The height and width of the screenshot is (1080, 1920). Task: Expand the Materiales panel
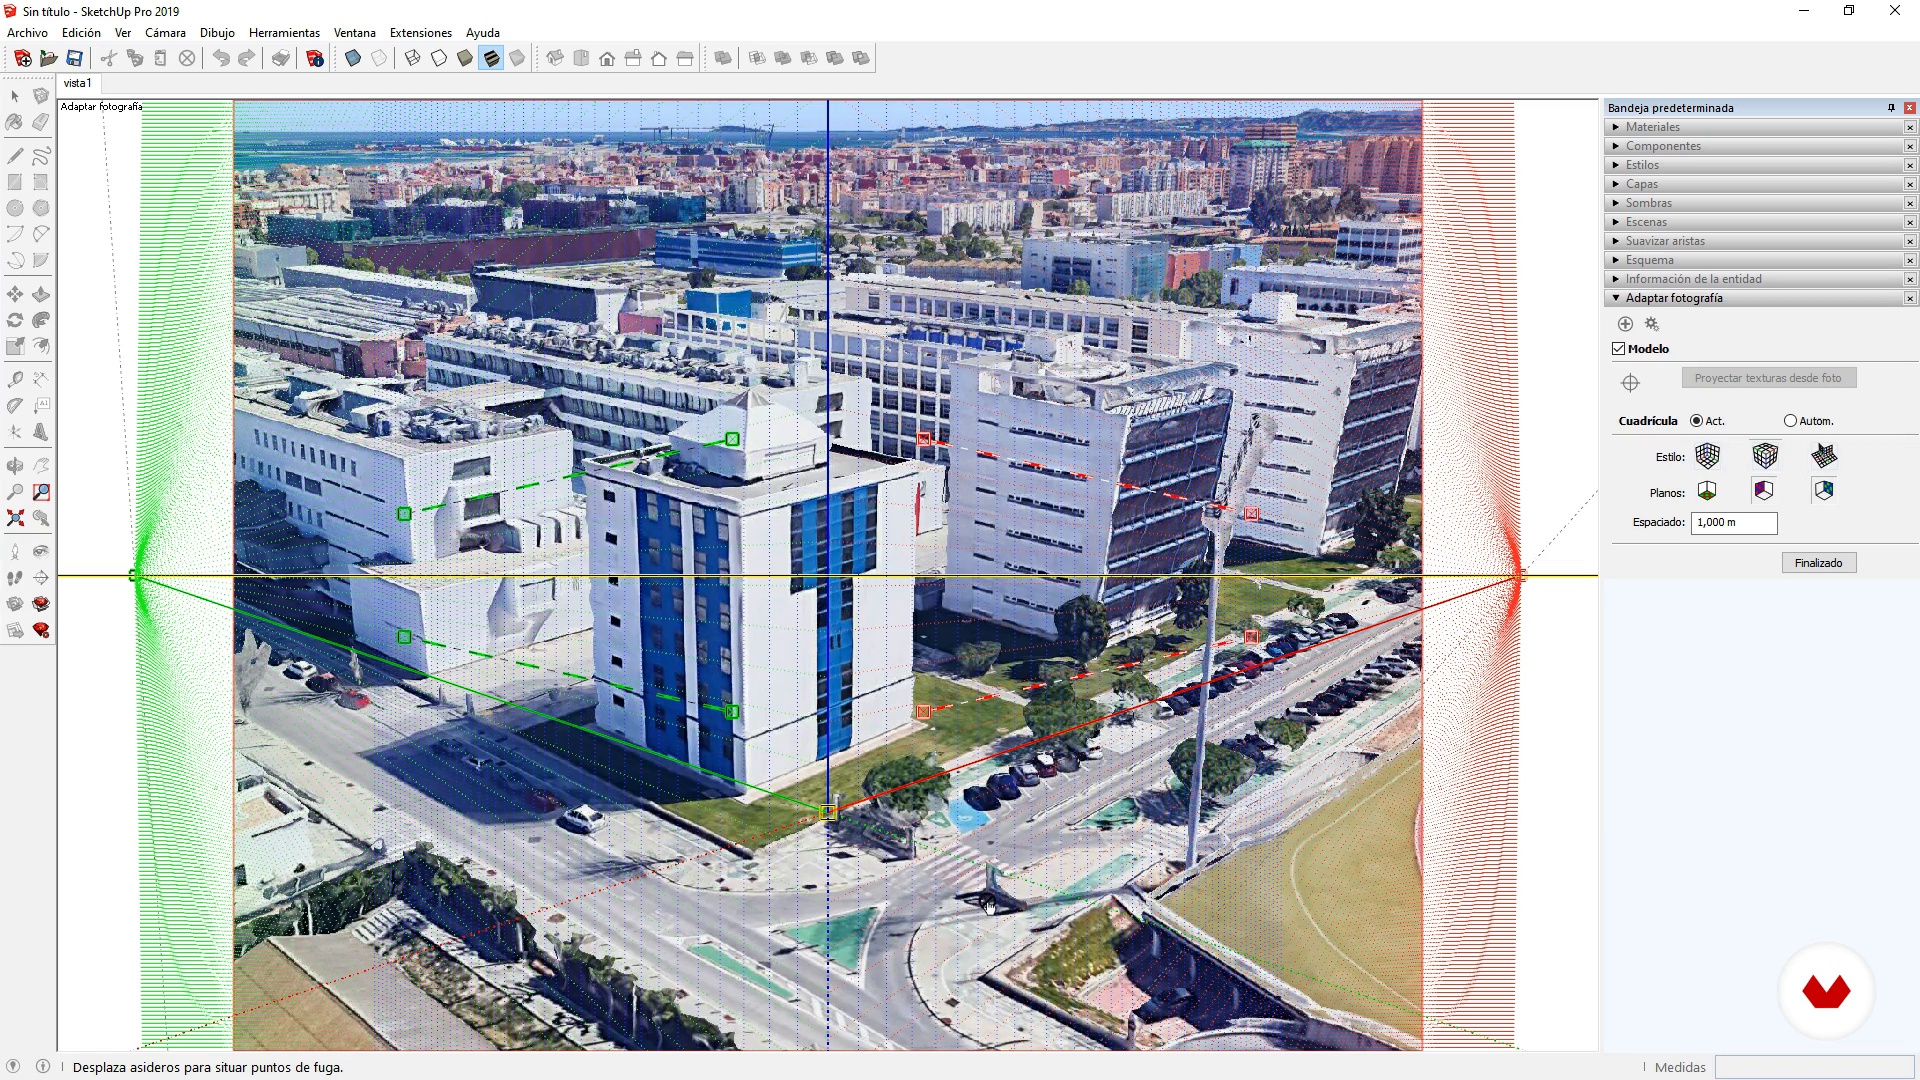click(x=1652, y=127)
